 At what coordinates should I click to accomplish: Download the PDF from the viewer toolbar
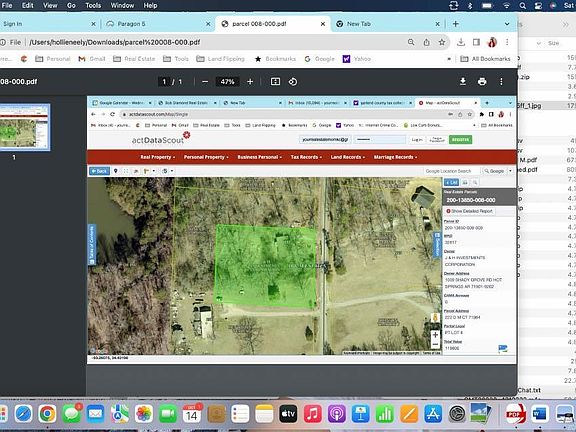(463, 82)
